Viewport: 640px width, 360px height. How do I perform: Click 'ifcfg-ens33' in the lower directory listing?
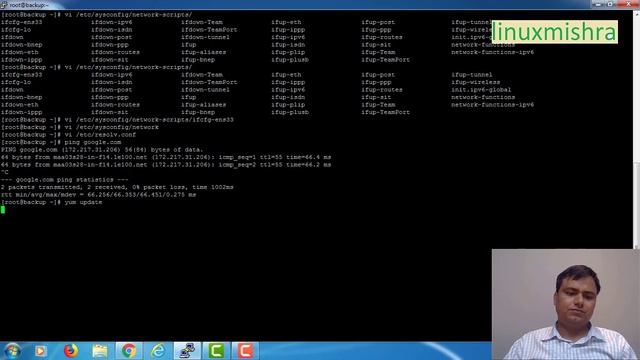pyautogui.click(x=21, y=75)
